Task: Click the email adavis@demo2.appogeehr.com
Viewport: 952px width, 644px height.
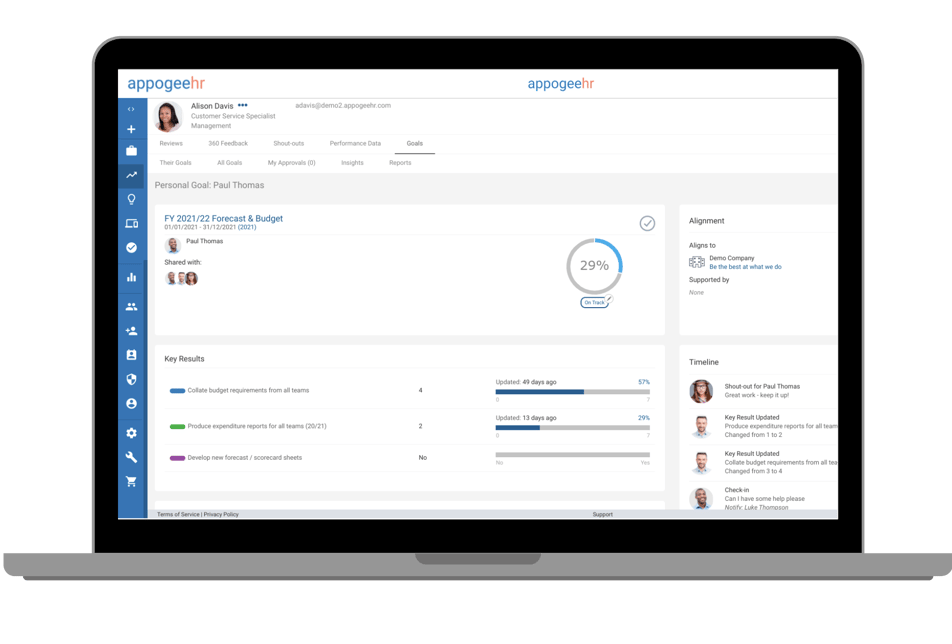Action: click(x=343, y=106)
